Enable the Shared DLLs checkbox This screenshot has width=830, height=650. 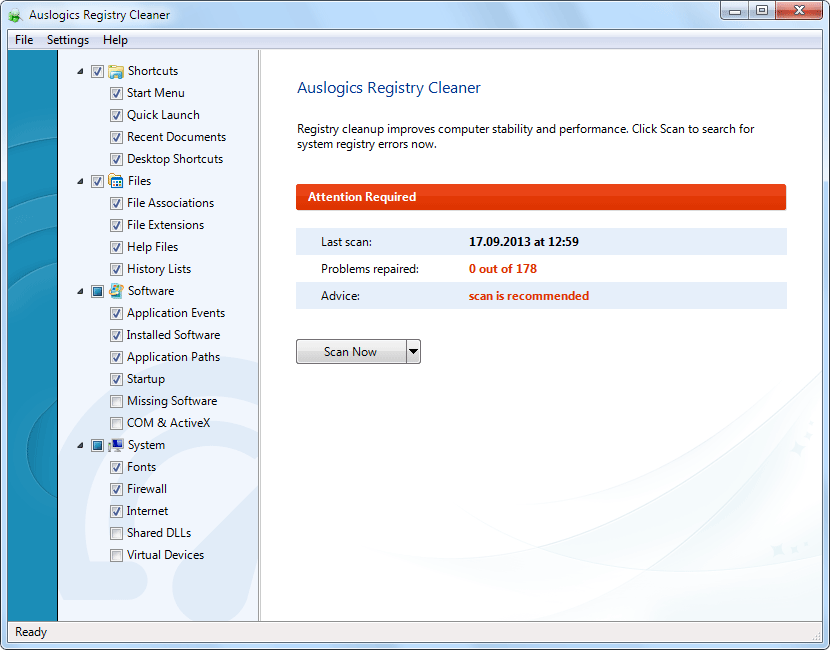coord(116,534)
